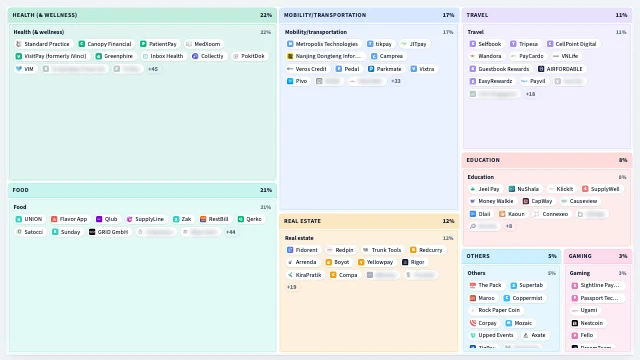Expand the +8 more Education companies
Image resolution: width=640 pixels, height=360 pixels.
click(509, 226)
